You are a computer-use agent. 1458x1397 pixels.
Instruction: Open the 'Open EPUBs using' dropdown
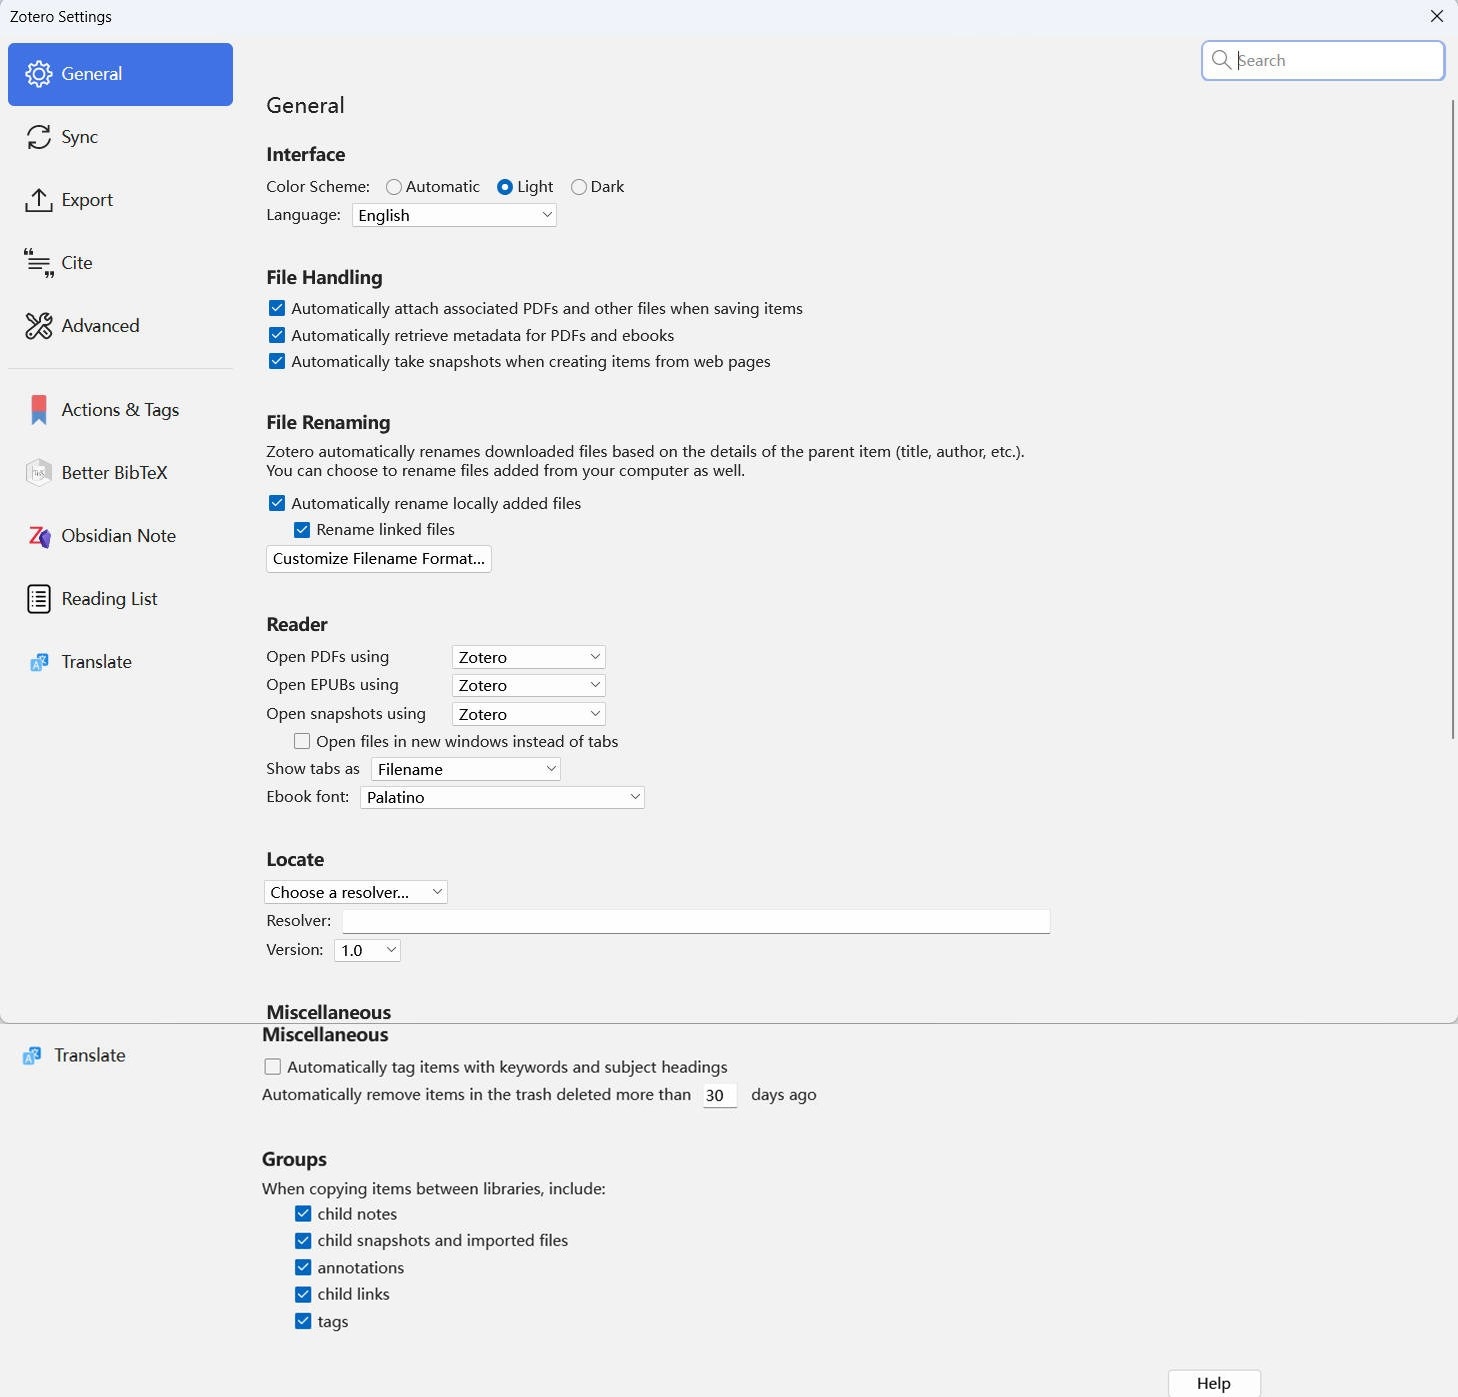[x=529, y=685]
